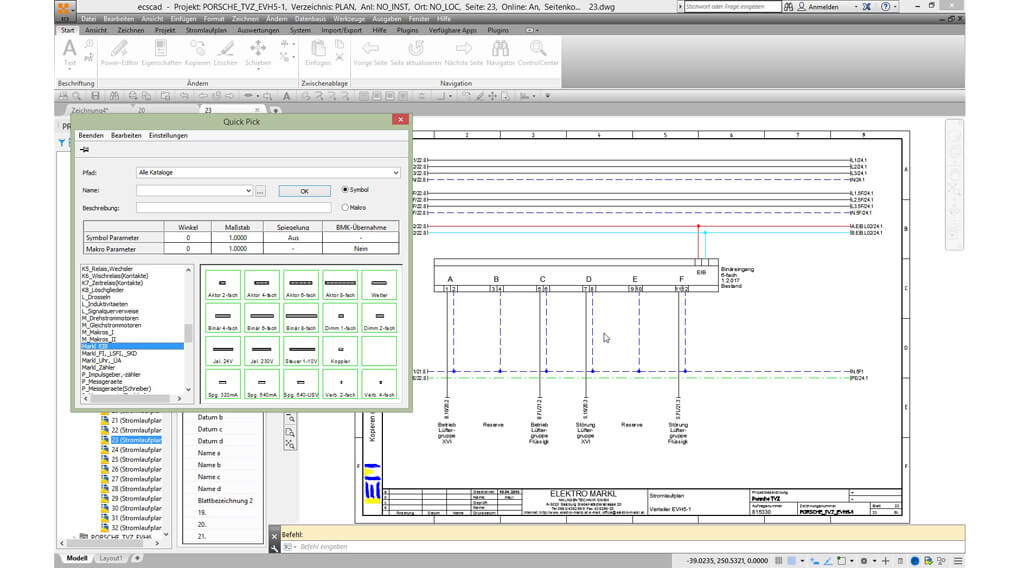The height and width of the screenshot is (568, 1024).
Task: Click the Power-Editor ribbon icon
Action: [x=119, y=49]
